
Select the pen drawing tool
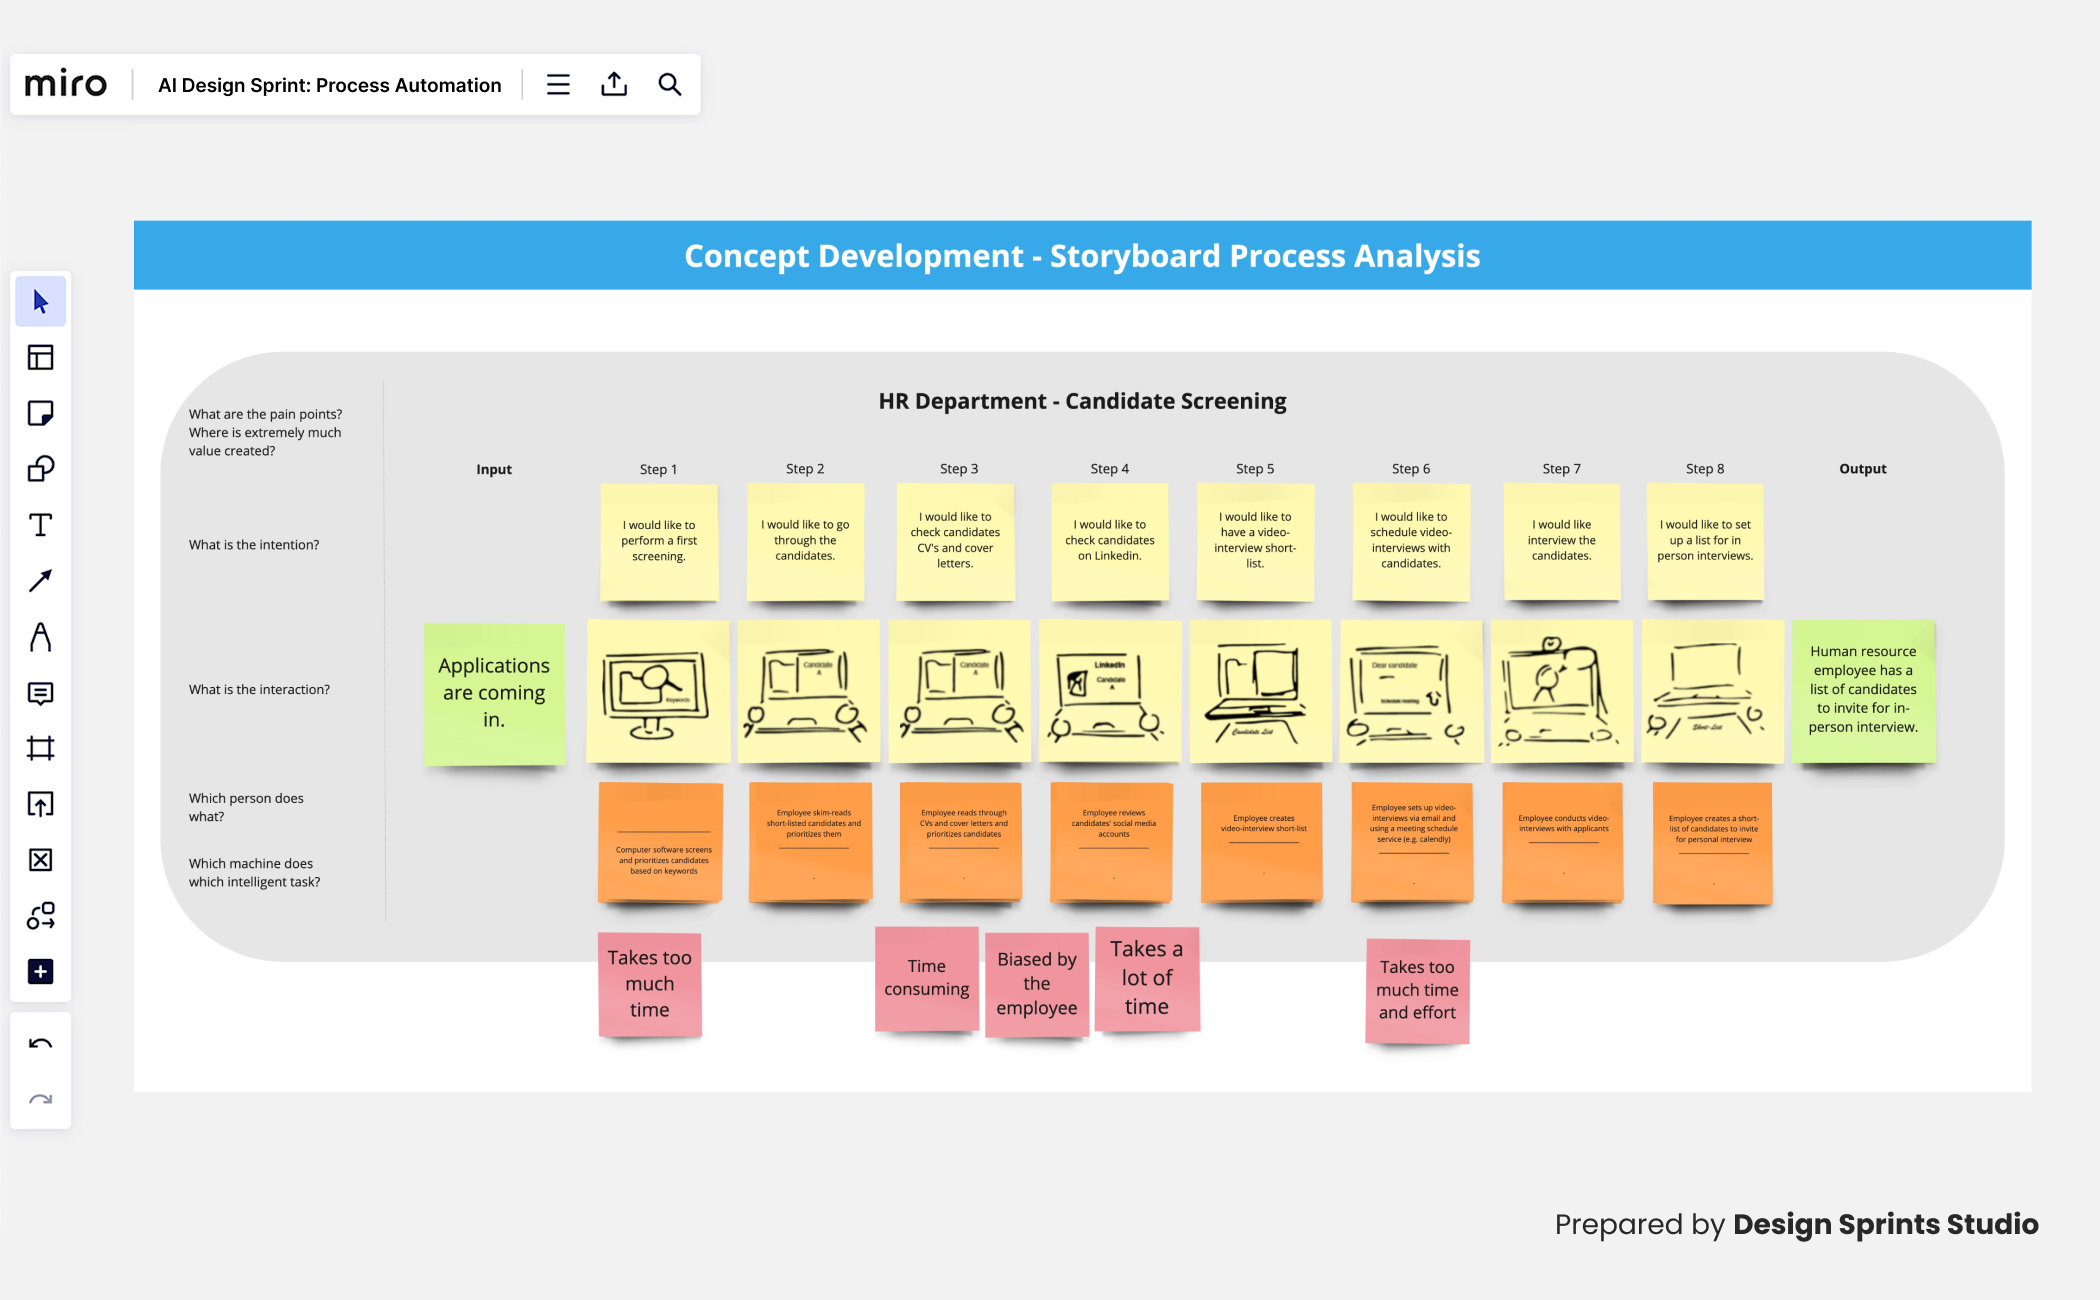point(41,637)
